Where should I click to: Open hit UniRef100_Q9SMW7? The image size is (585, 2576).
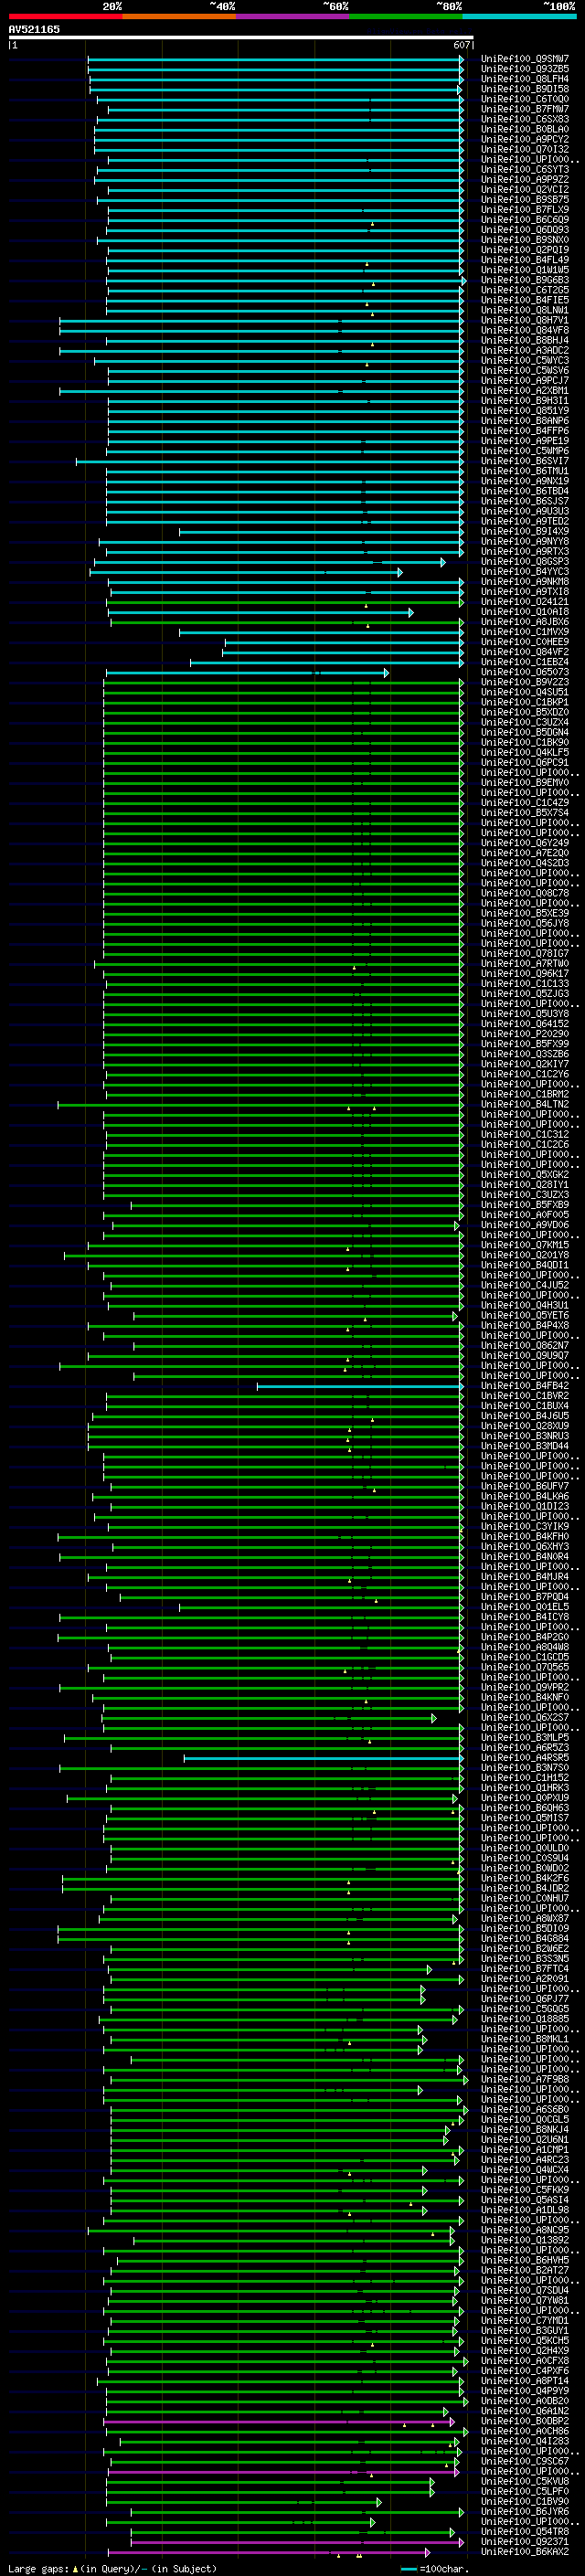[525, 59]
